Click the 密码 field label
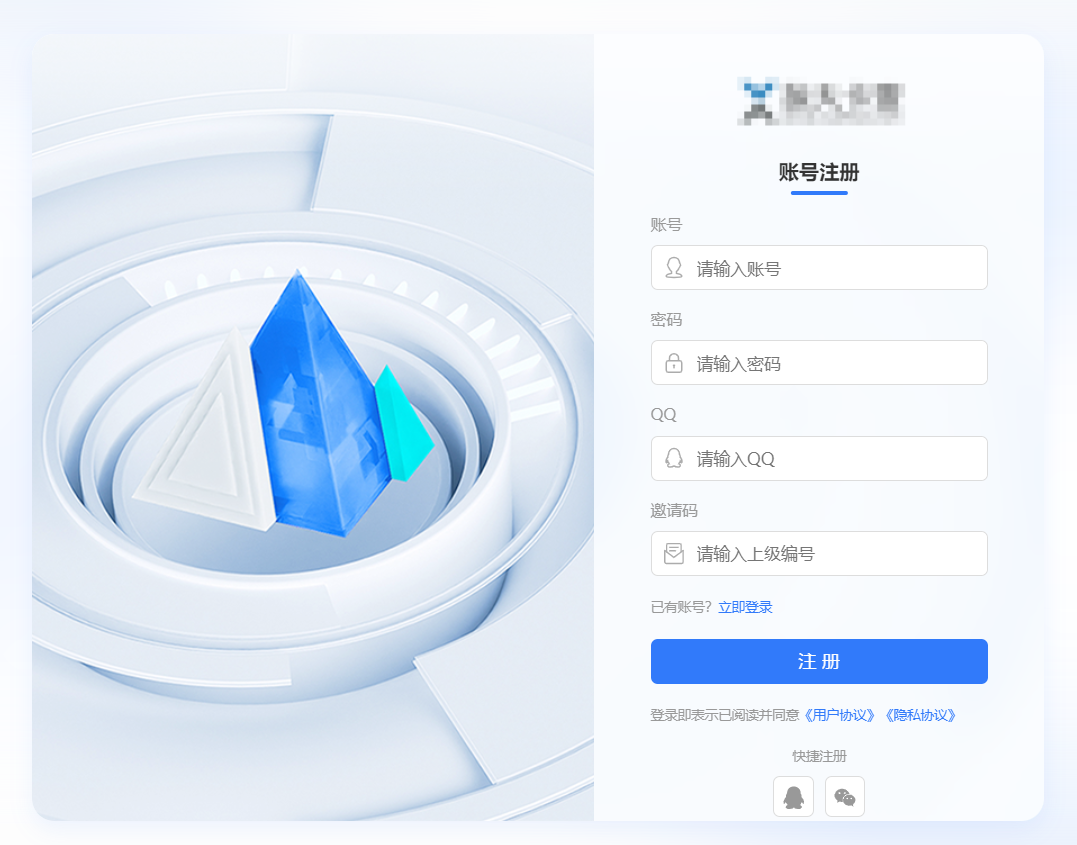1077x845 pixels. click(666, 319)
